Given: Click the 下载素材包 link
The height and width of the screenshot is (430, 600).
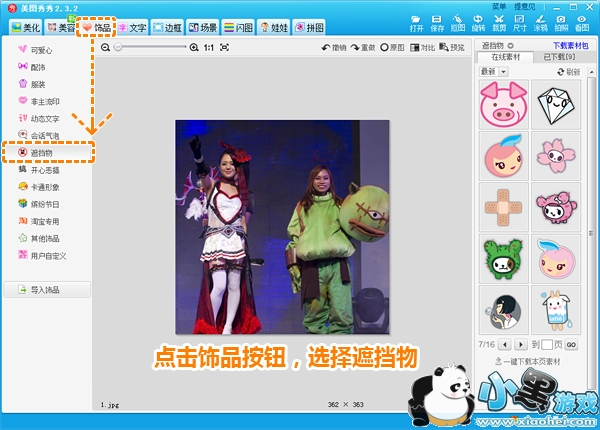Looking at the screenshot, I should coord(571,46).
